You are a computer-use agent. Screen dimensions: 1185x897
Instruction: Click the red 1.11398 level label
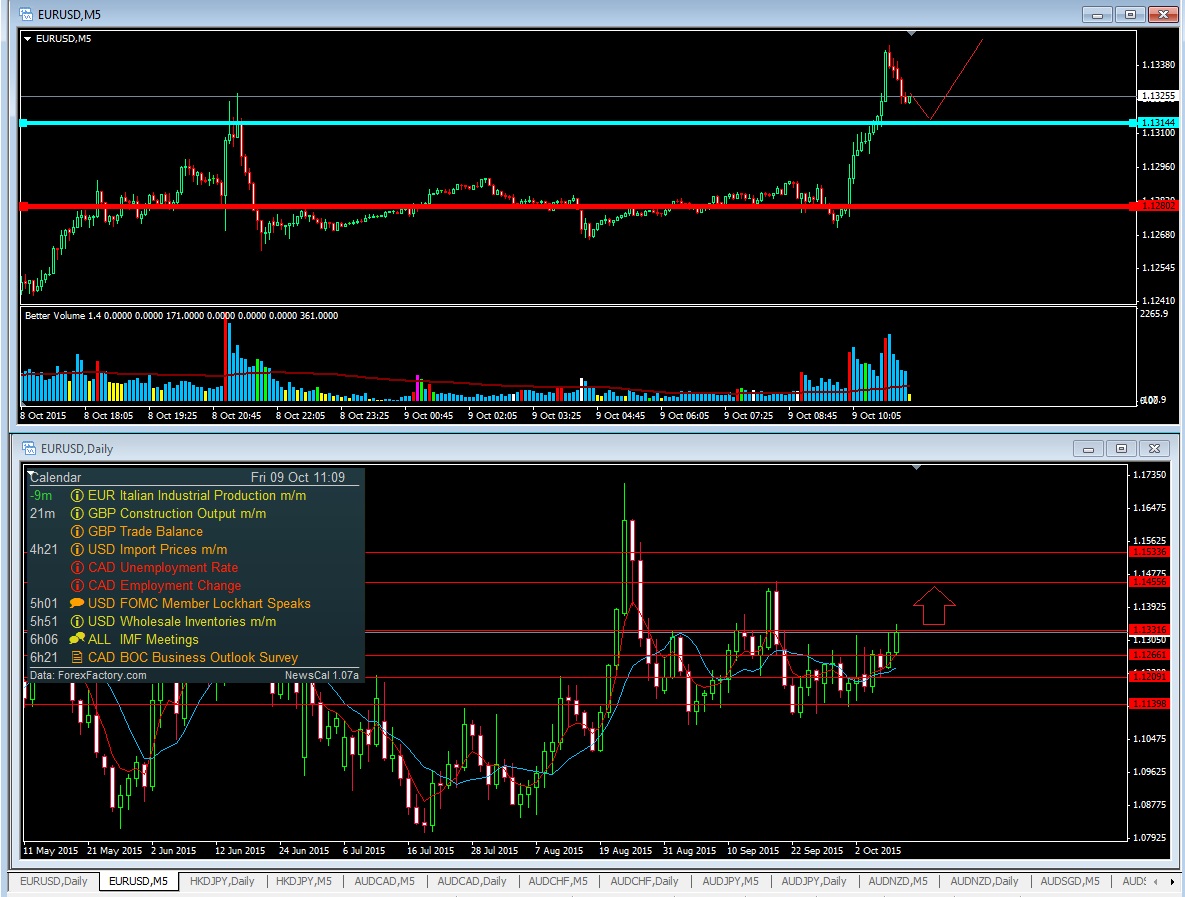[1149, 704]
